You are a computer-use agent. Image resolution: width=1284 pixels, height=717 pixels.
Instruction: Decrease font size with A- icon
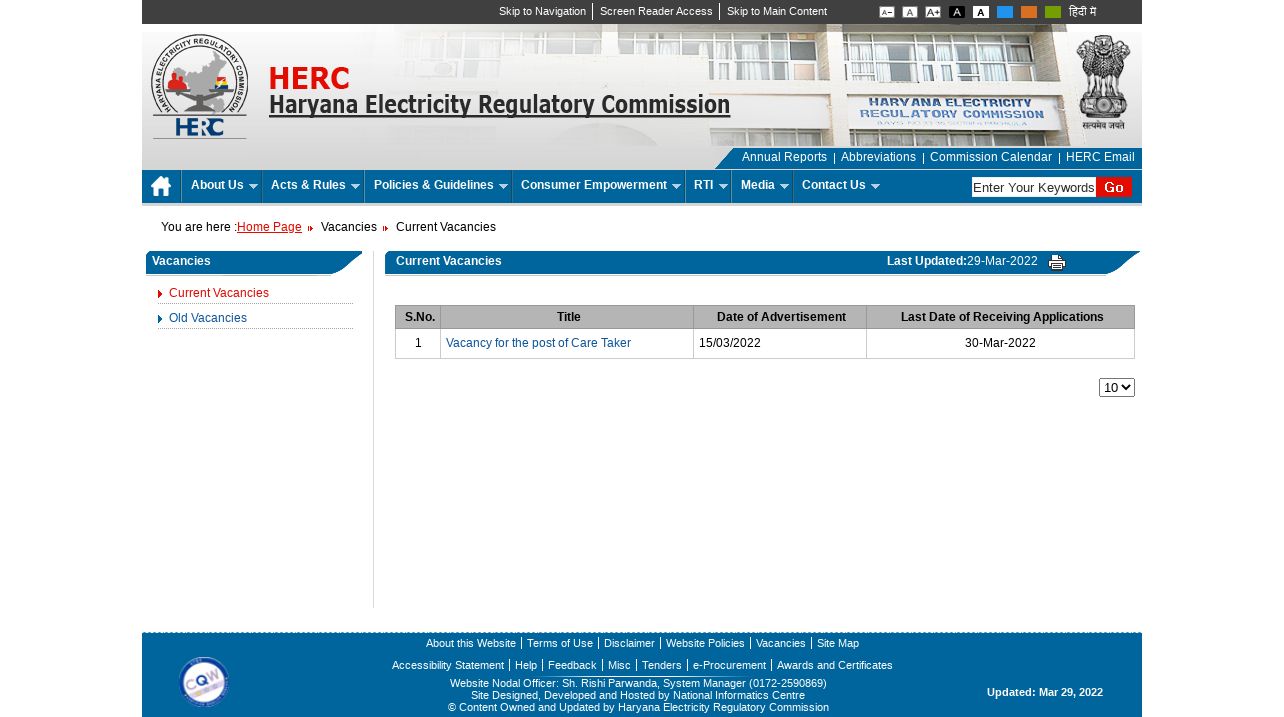[x=887, y=12]
